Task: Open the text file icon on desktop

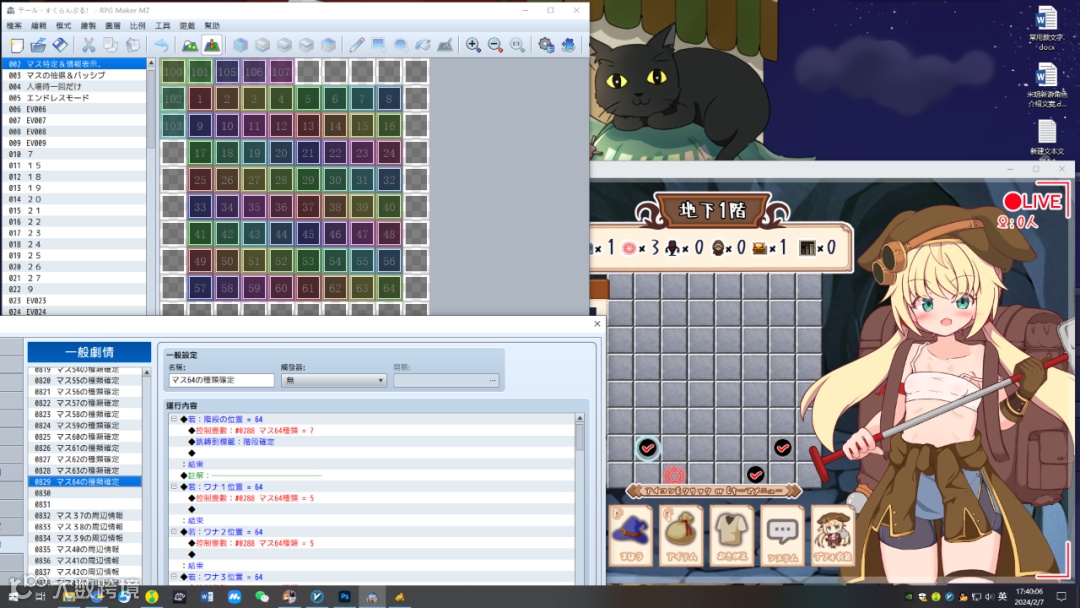Action: point(1046,137)
